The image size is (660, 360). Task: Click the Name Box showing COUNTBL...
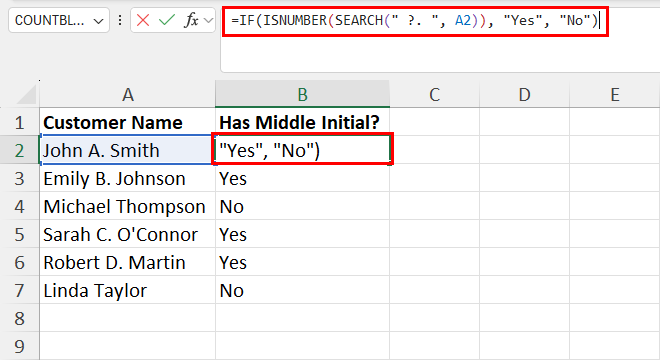click(x=50, y=20)
